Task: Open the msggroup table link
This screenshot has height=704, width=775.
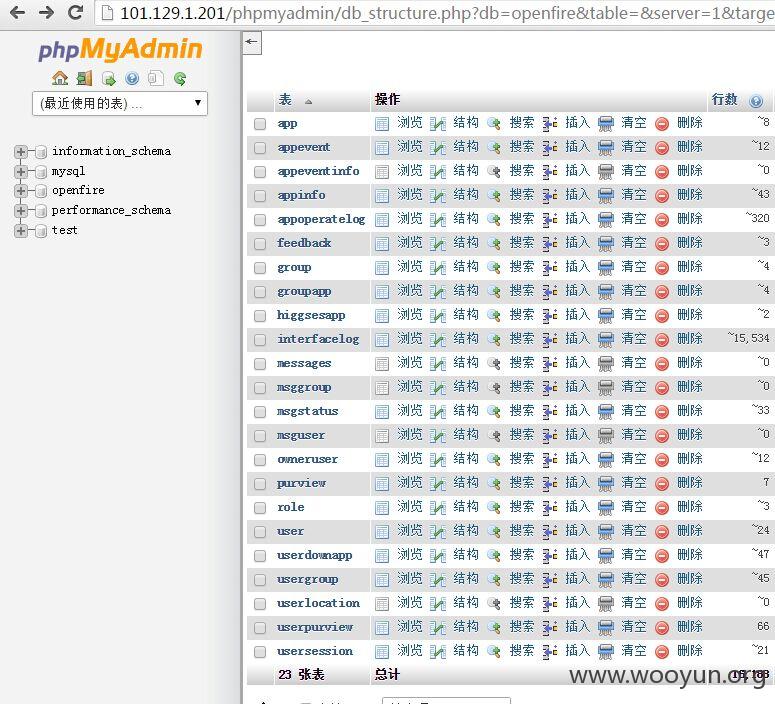Action: (x=304, y=387)
